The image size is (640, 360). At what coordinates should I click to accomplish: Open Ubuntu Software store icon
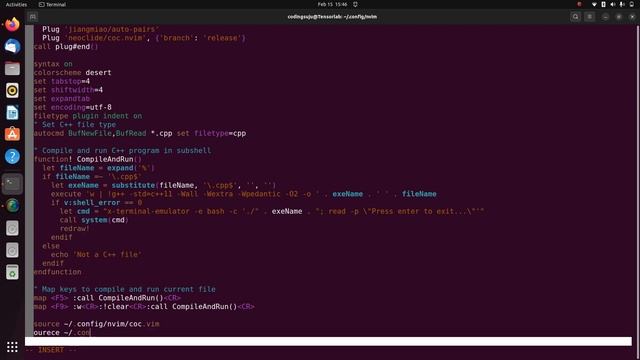(12, 134)
